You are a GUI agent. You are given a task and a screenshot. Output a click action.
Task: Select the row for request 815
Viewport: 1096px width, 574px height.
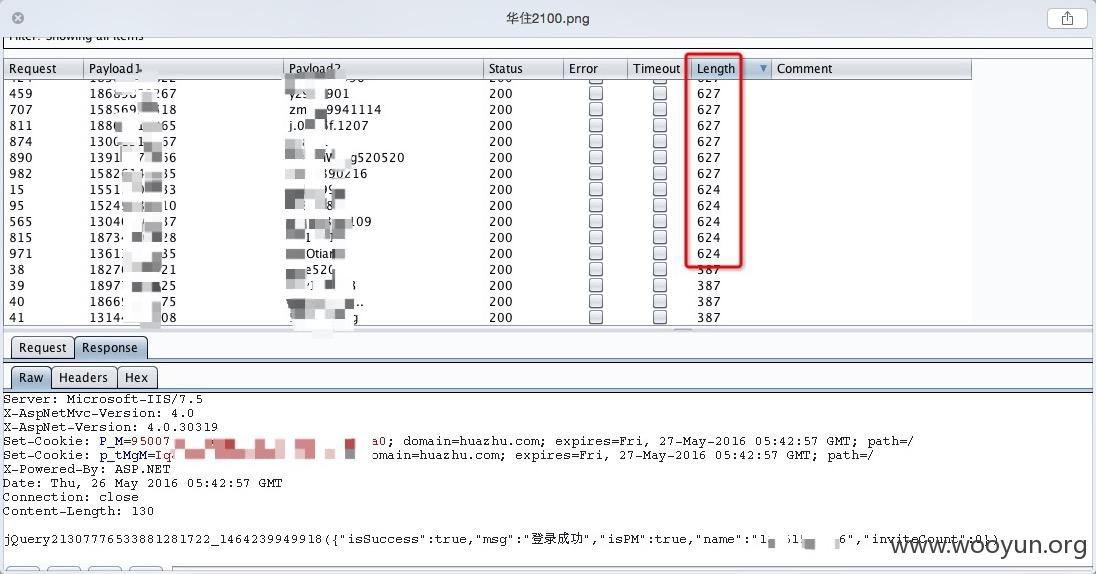(x=488, y=238)
